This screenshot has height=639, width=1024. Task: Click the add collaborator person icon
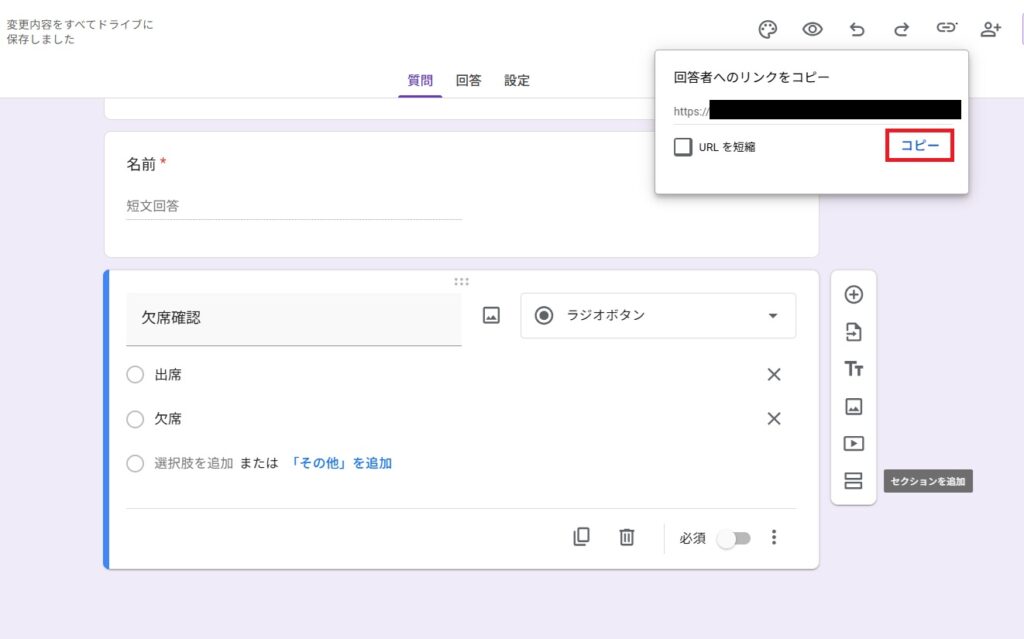(990, 29)
